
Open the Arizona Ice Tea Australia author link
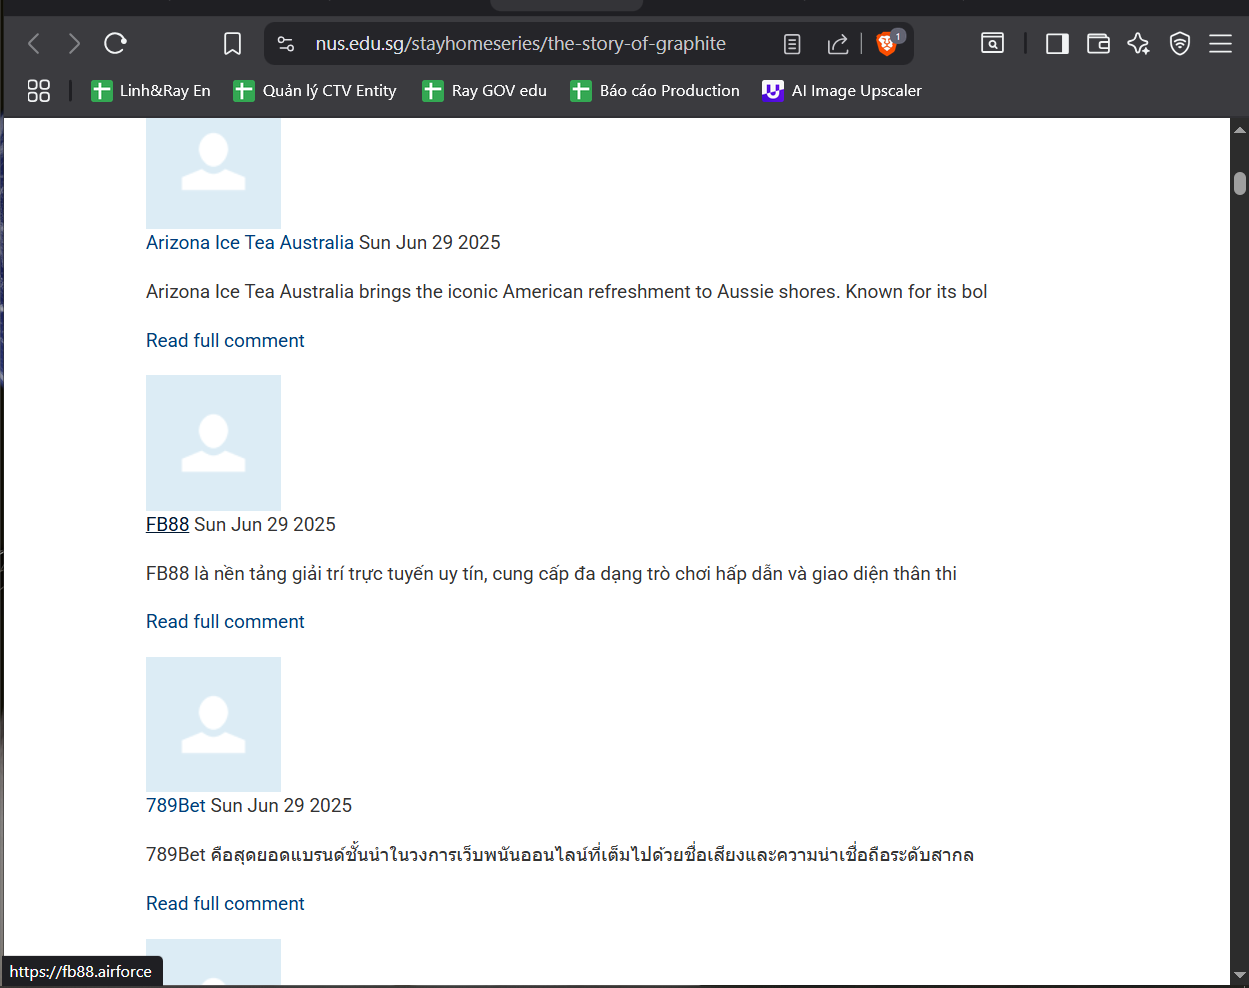[250, 243]
